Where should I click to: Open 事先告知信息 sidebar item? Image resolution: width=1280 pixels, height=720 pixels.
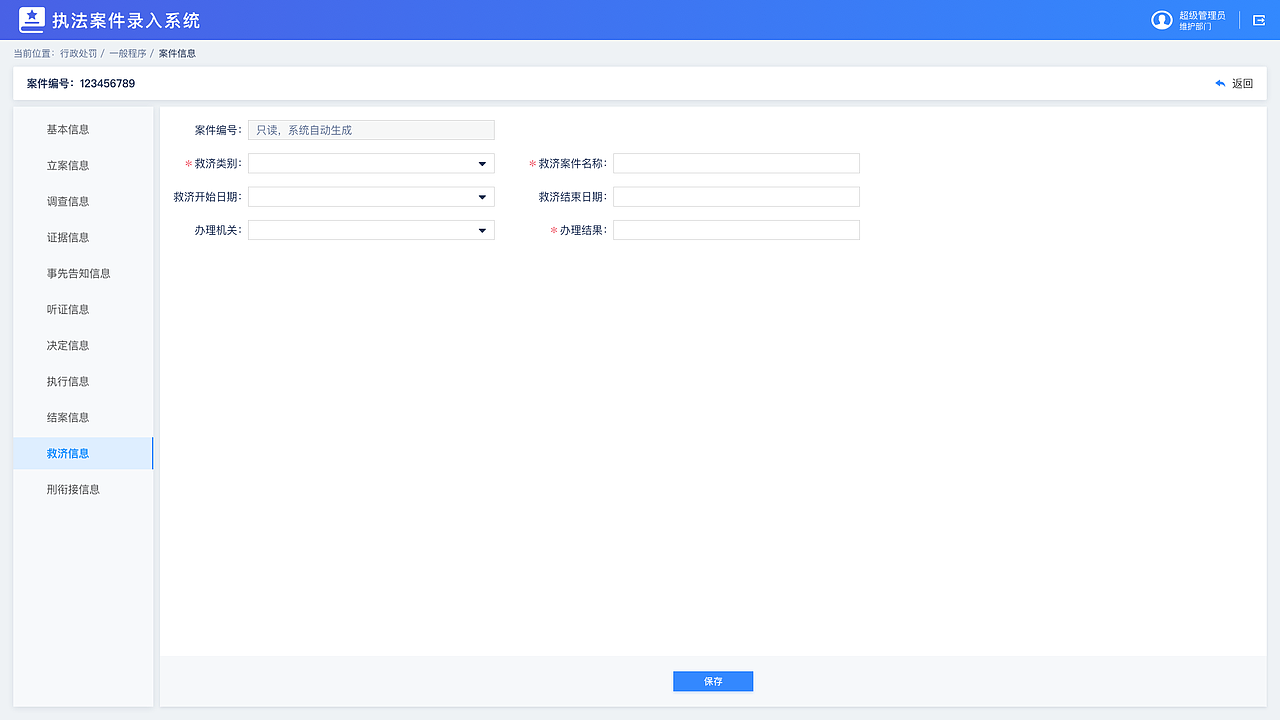(83, 273)
